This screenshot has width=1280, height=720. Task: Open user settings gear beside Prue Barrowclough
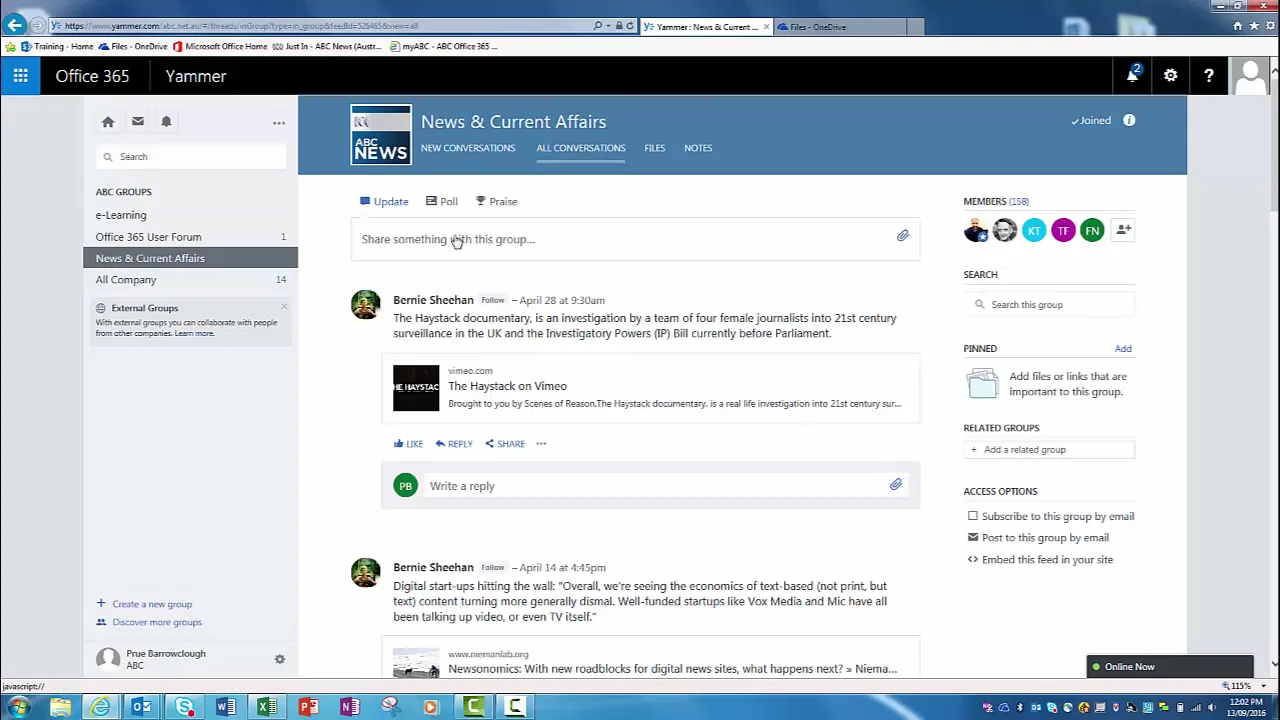coord(280,660)
